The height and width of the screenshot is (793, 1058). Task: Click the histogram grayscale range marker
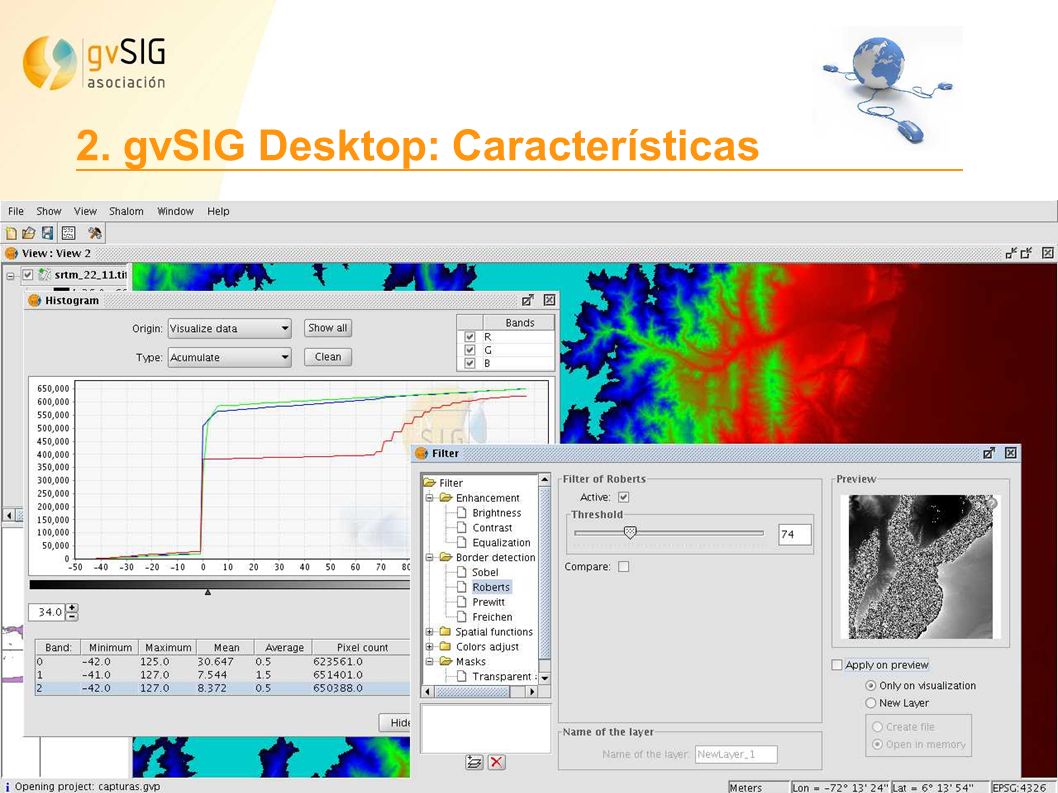(208, 592)
